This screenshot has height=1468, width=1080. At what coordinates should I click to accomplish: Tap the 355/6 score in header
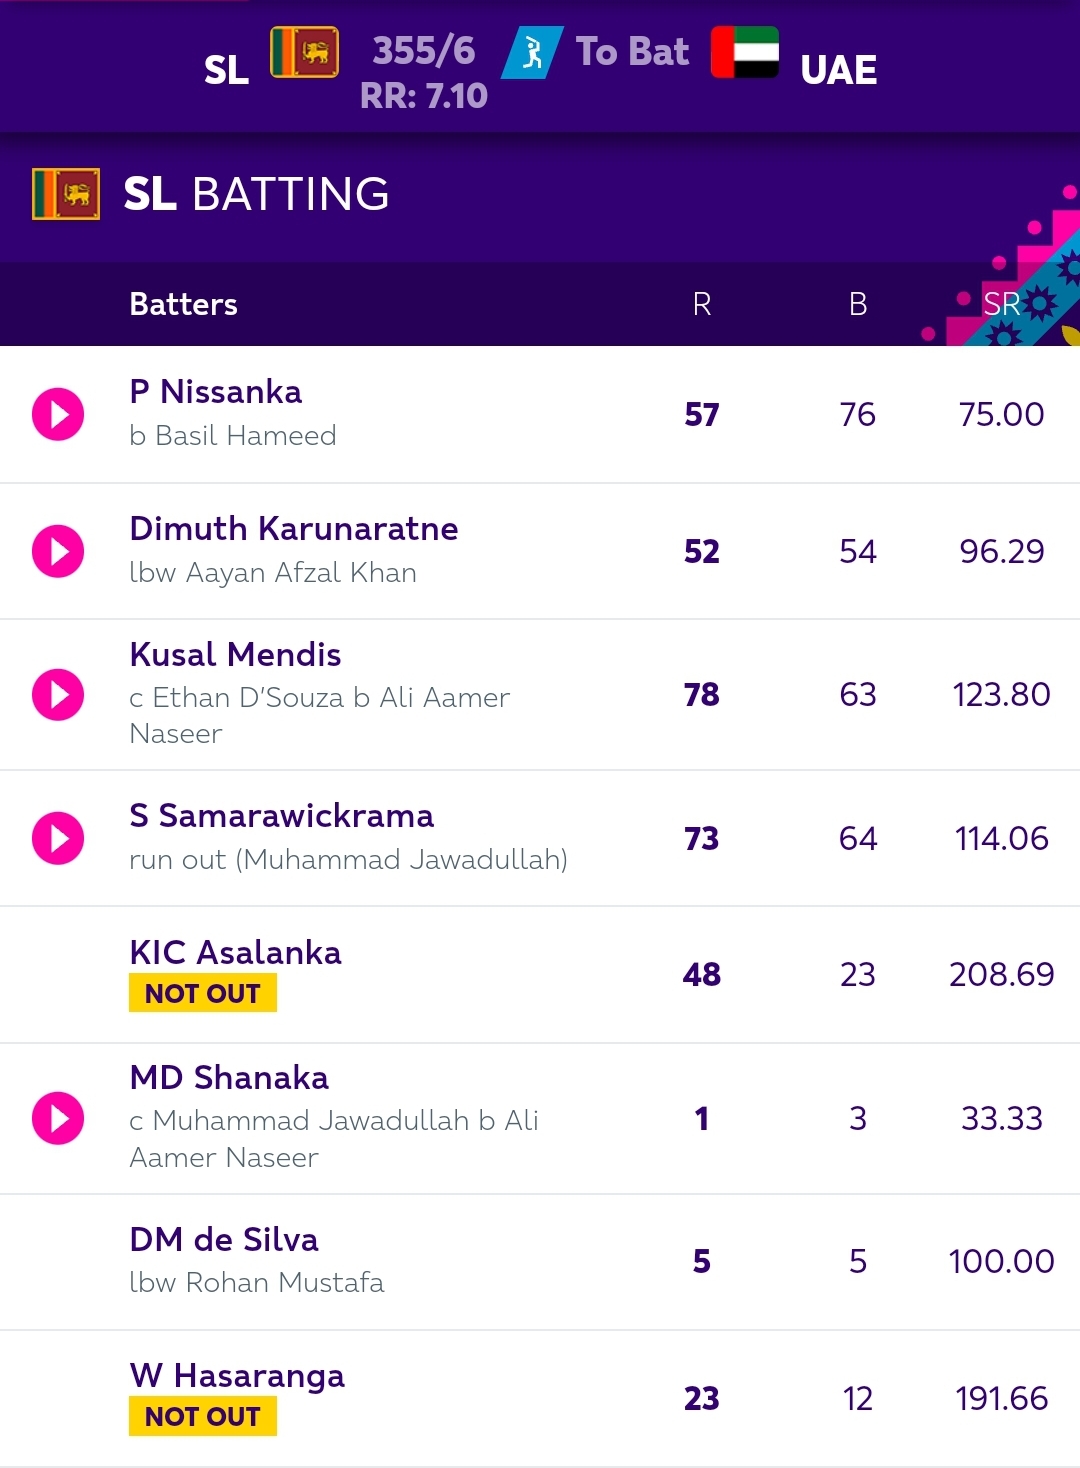pyautogui.click(x=424, y=51)
